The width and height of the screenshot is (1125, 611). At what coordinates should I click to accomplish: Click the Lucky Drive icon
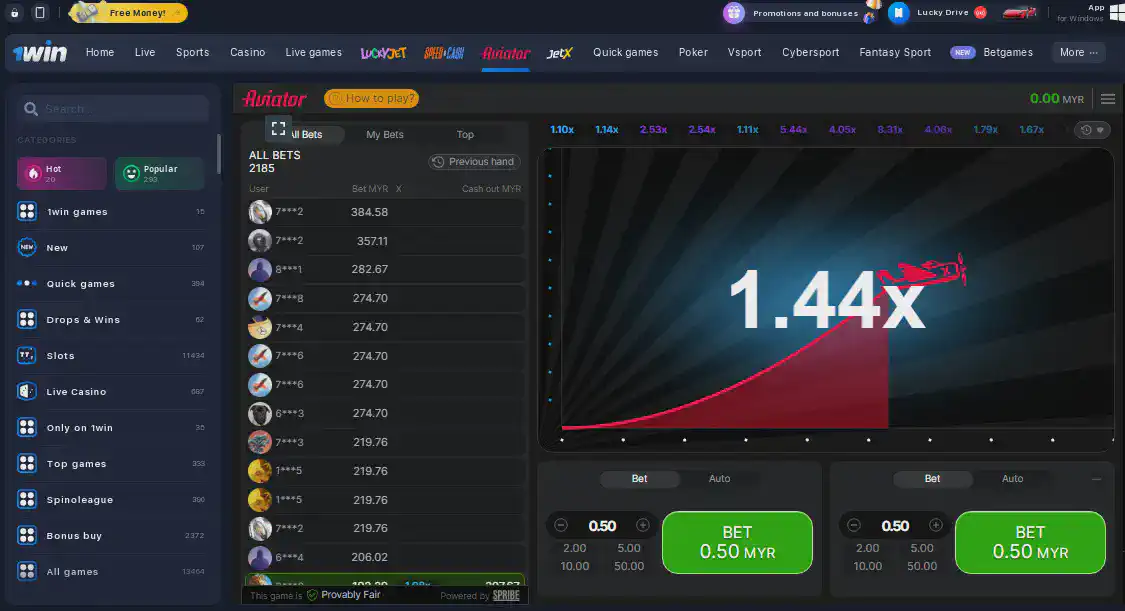point(900,13)
